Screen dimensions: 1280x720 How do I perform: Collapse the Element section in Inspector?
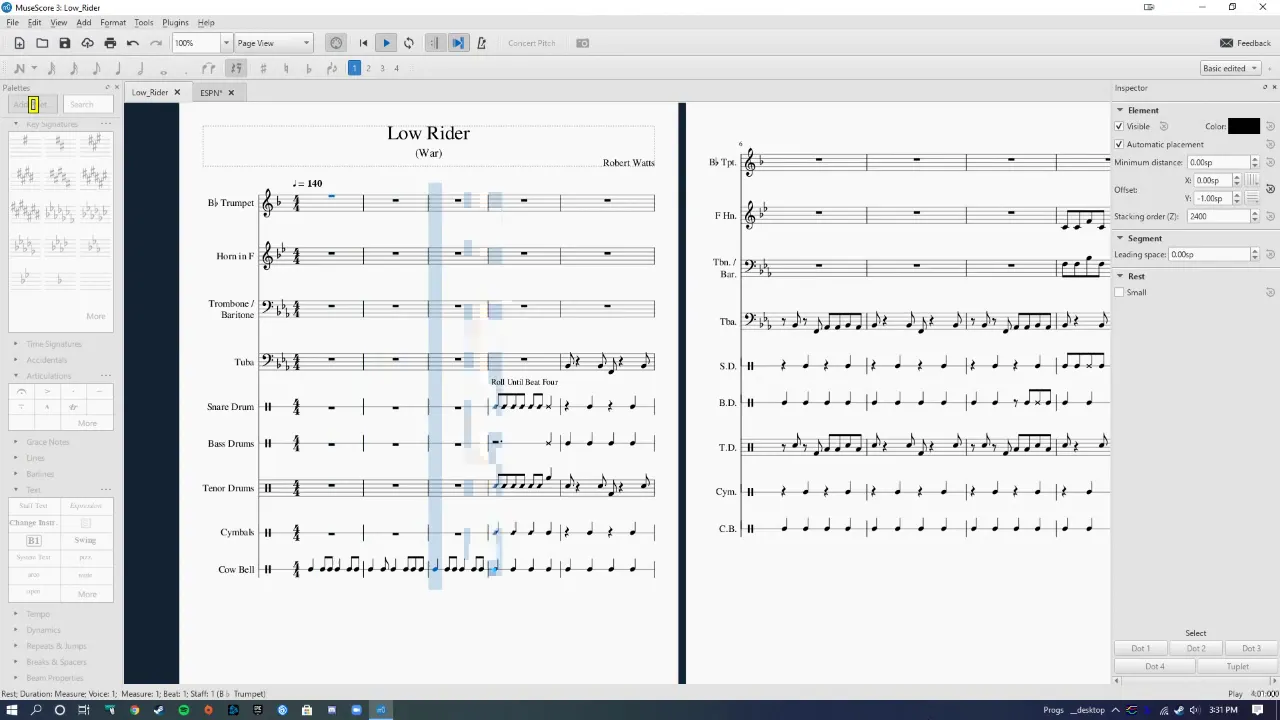tap(1121, 110)
